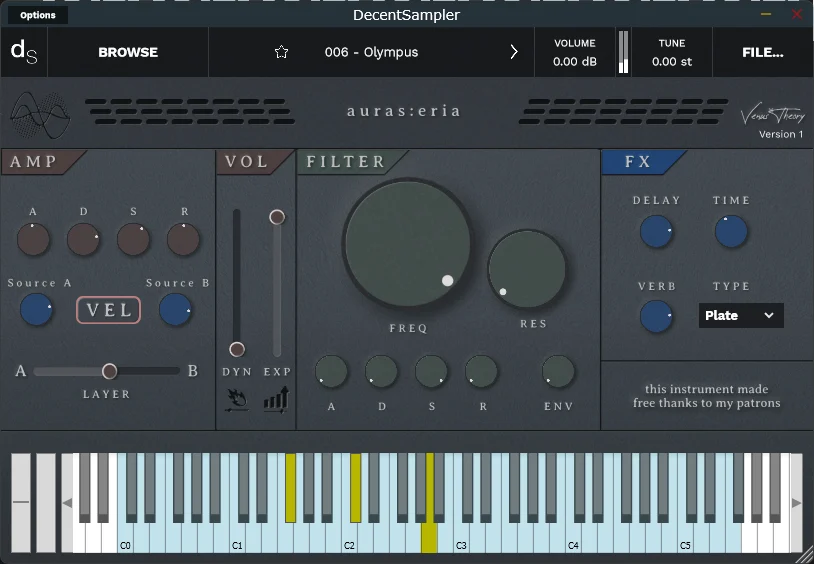Click the FILTER section header
814x564 pixels.
[x=346, y=162]
